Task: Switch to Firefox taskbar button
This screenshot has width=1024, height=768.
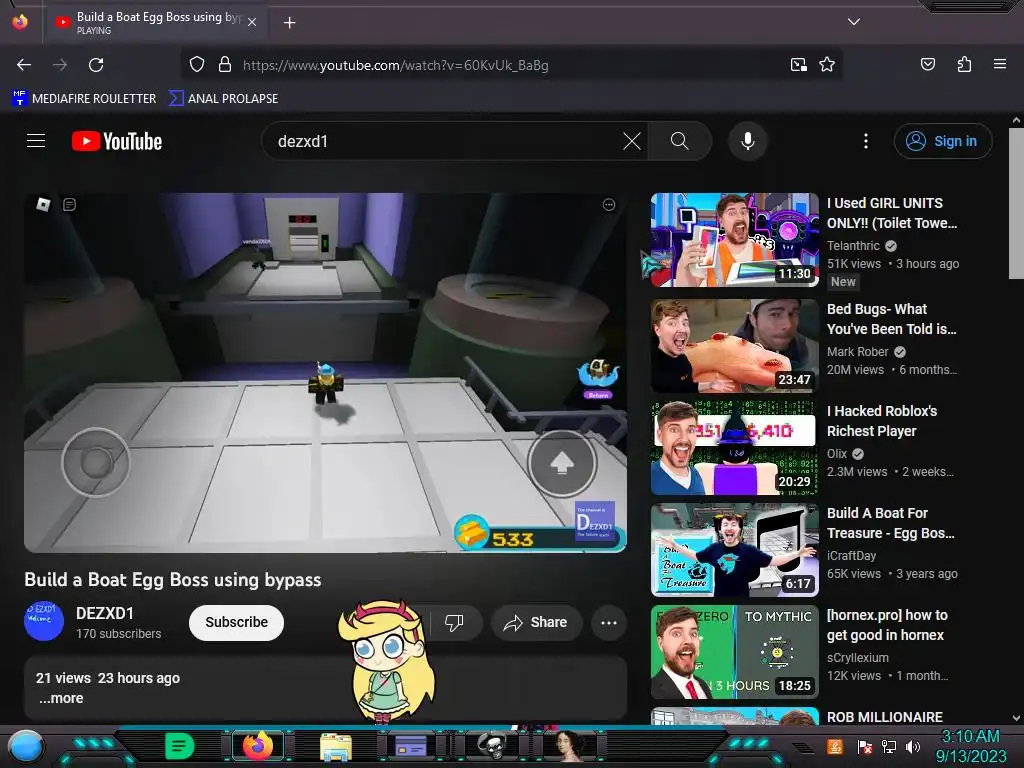Action: pyautogui.click(x=257, y=746)
